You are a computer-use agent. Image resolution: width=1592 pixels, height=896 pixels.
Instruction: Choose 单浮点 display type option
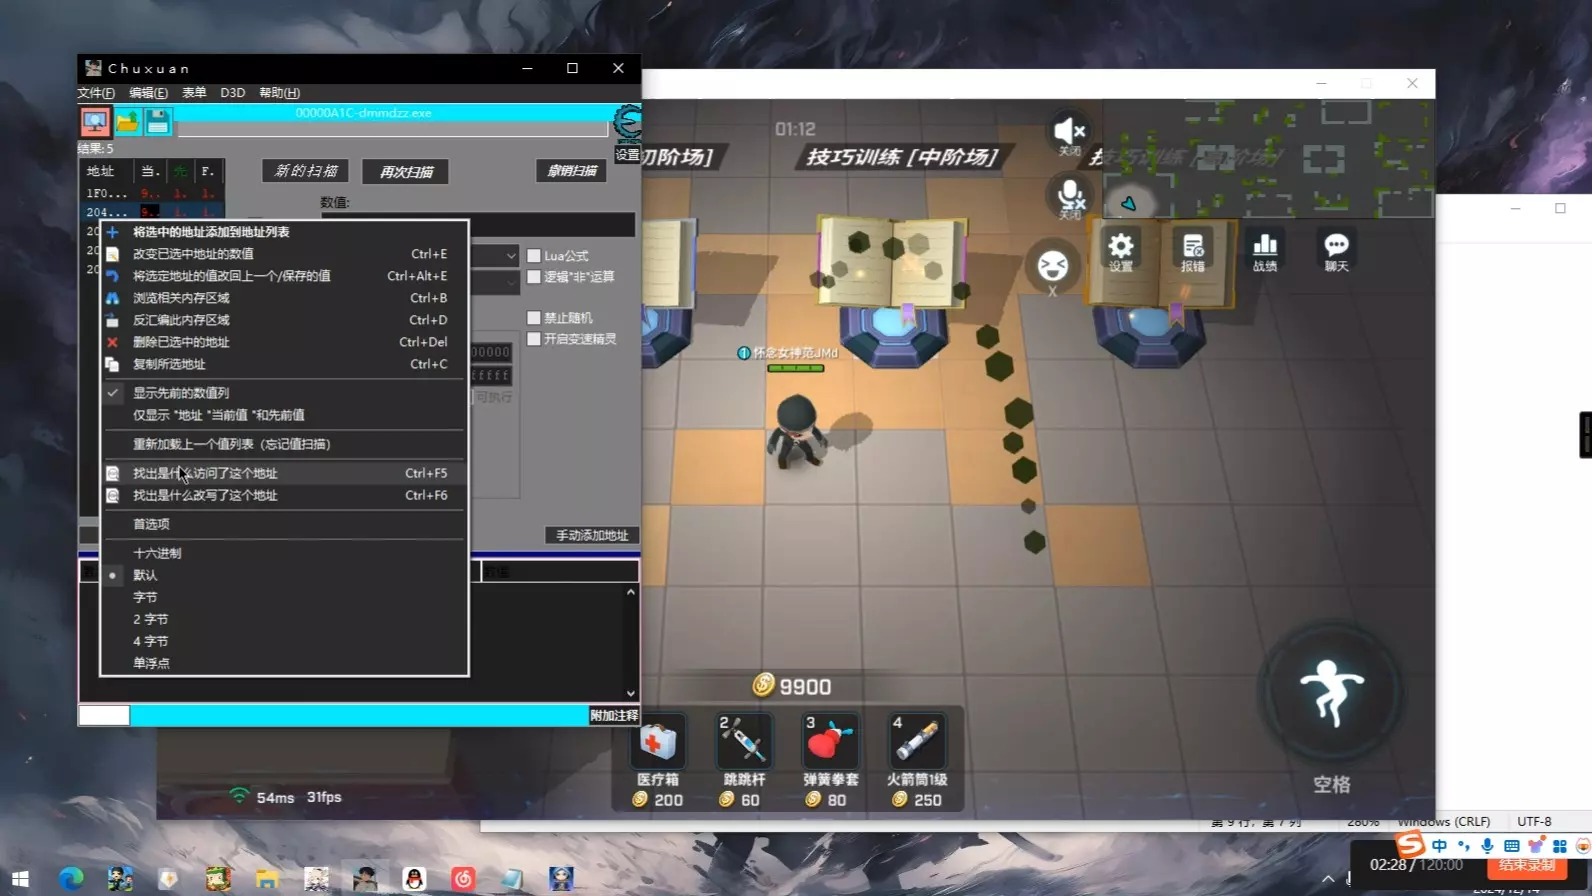284,663
